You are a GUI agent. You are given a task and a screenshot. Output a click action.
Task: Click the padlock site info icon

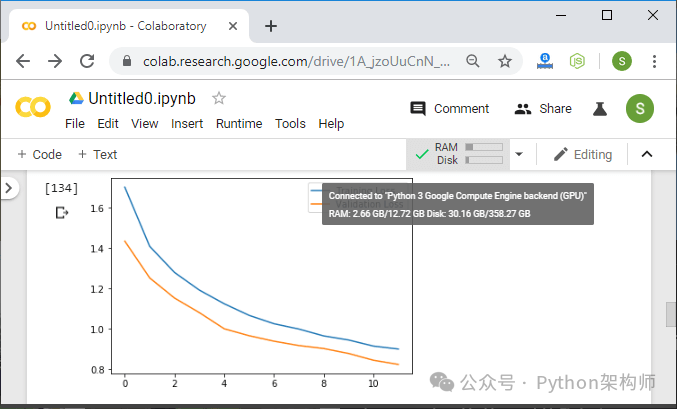coord(127,61)
